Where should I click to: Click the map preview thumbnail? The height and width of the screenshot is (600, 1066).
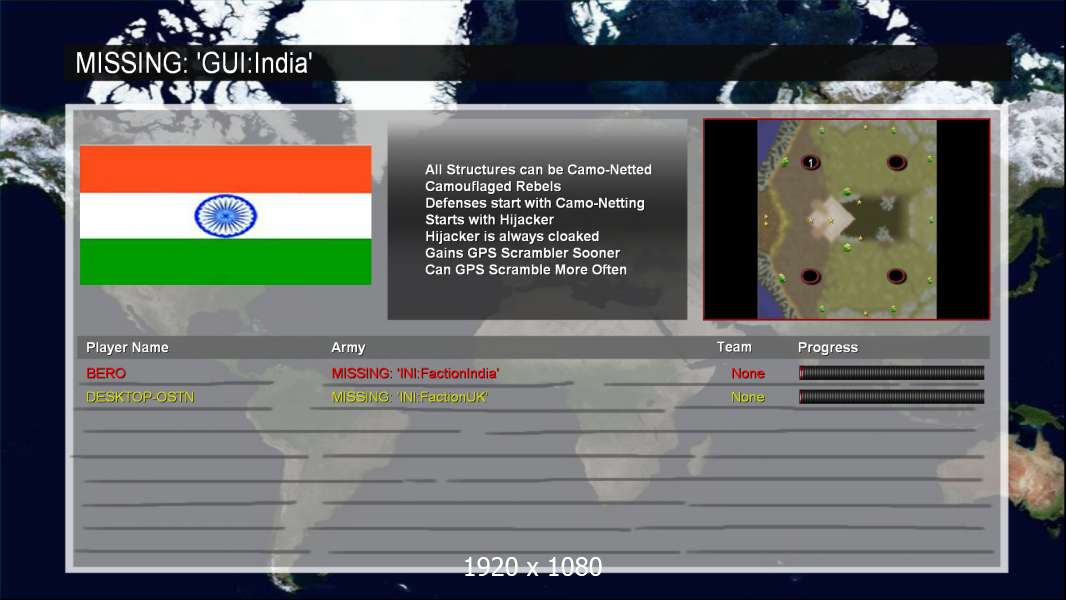(846, 219)
